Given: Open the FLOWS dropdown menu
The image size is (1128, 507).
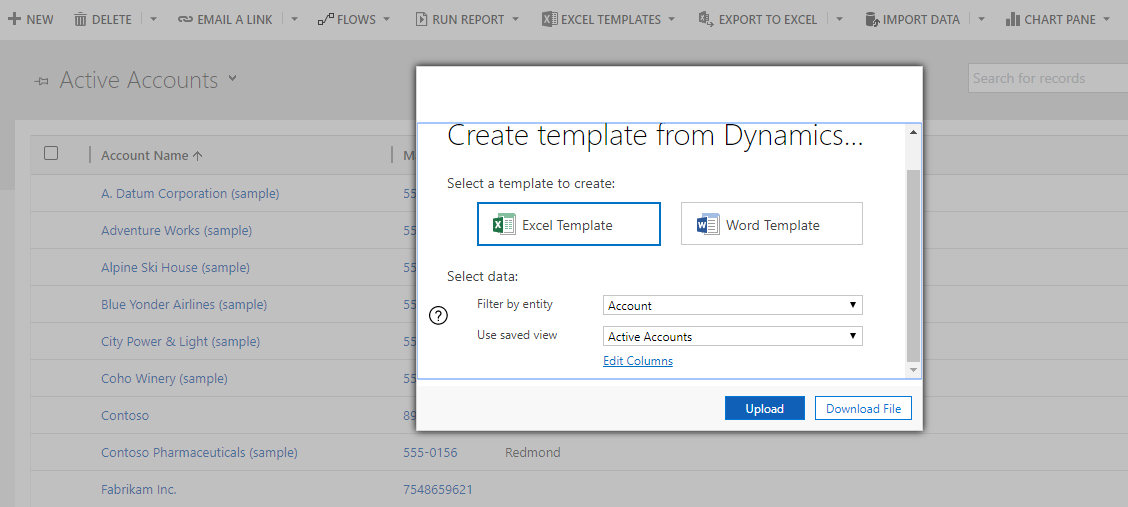Looking at the screenshot, I should click(387, 19).
